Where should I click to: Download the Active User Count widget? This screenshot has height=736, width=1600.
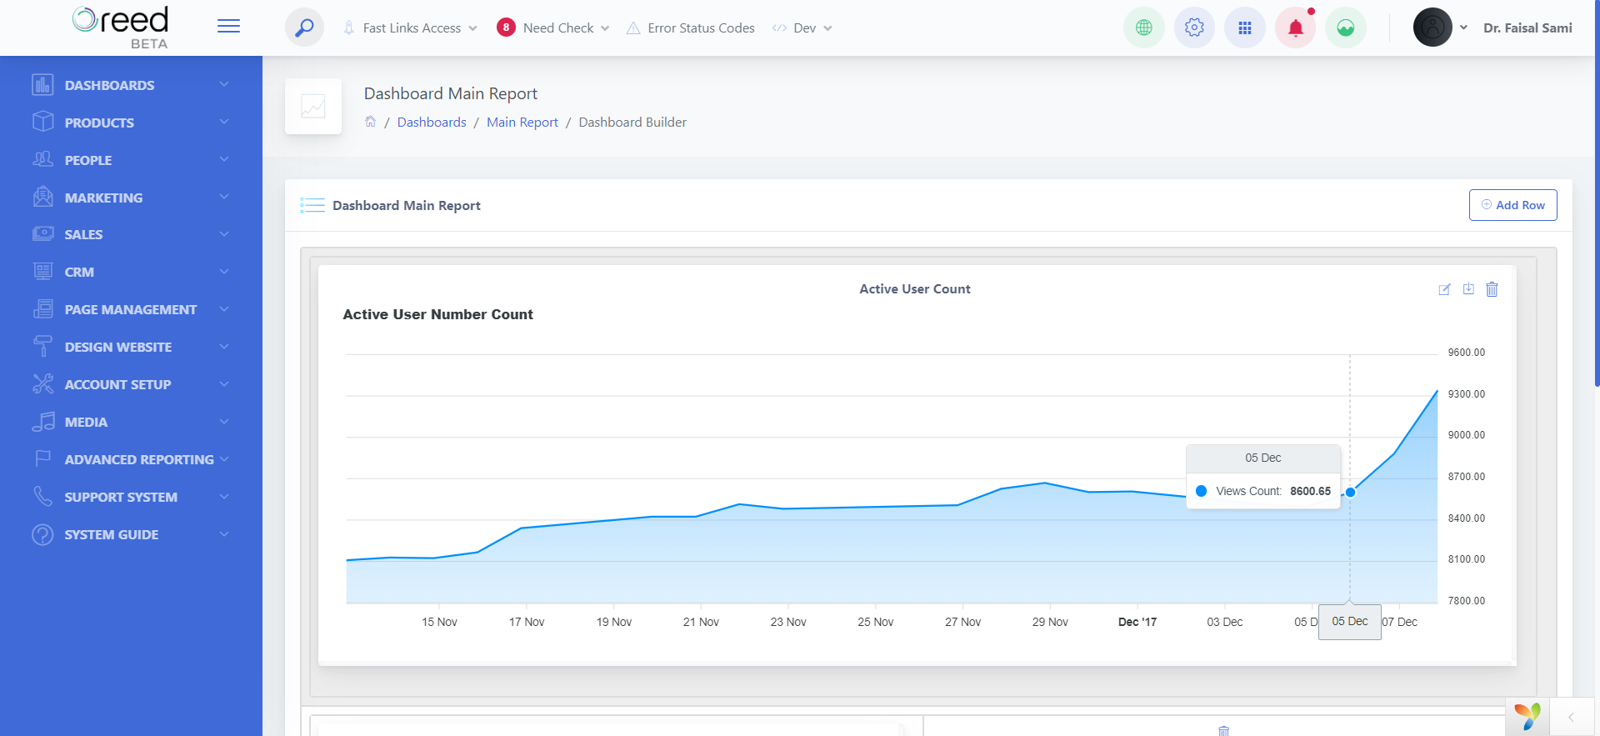[x=1468, y=289]
